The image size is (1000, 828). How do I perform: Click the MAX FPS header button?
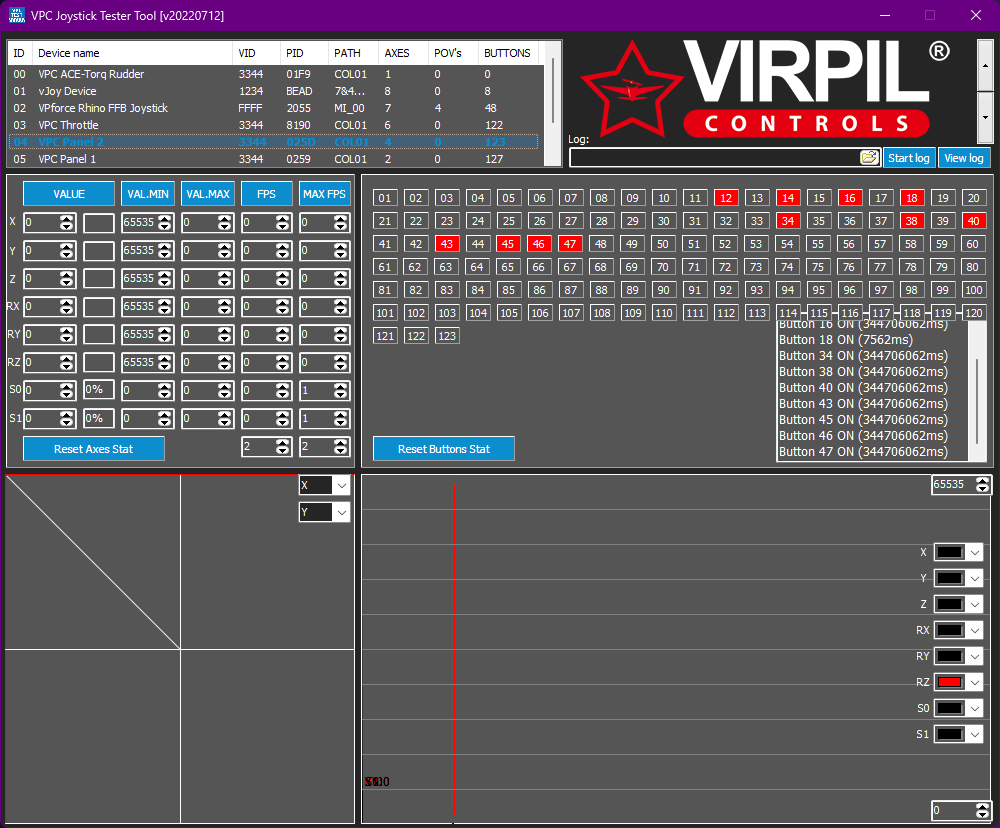(x=325, y=194)
